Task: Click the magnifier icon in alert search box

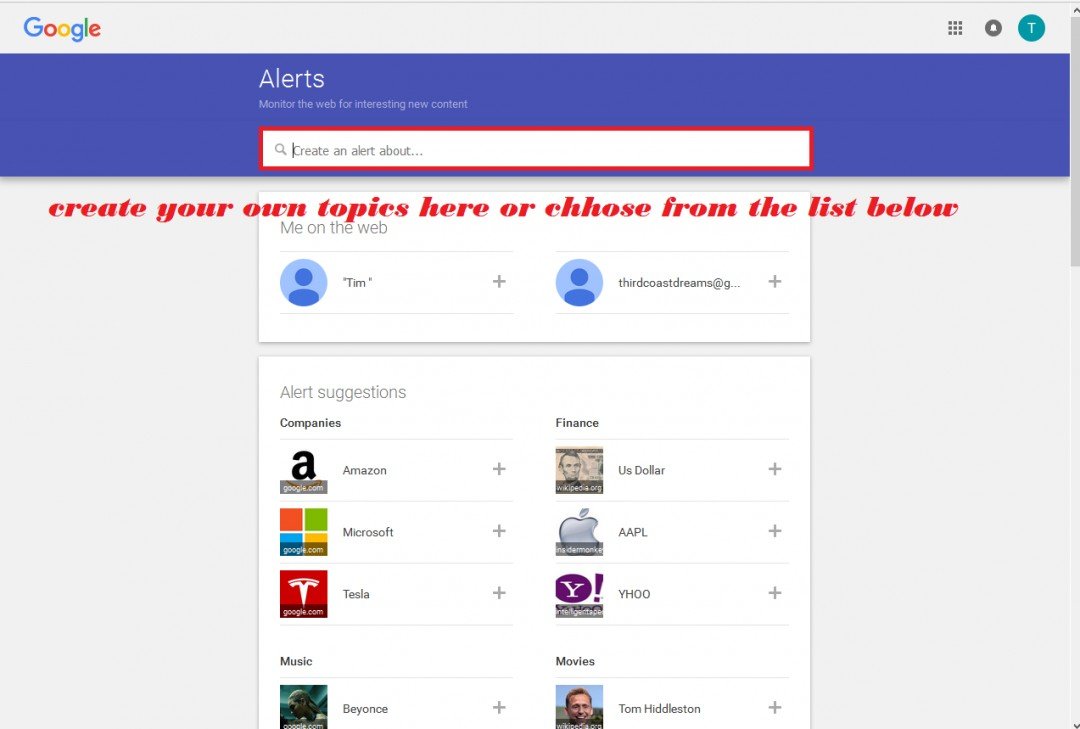Action: [280, 149]
